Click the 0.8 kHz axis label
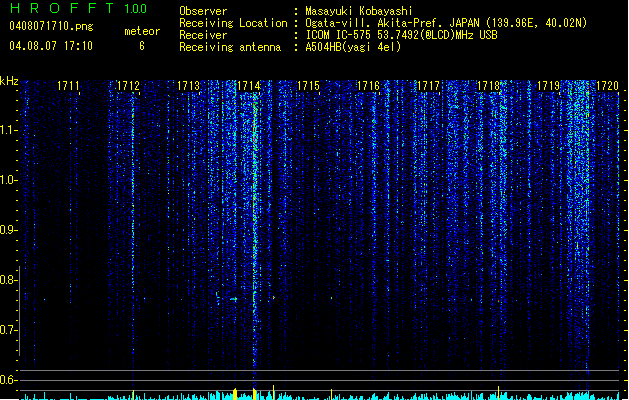629x400 pixels. pos(8,280)
